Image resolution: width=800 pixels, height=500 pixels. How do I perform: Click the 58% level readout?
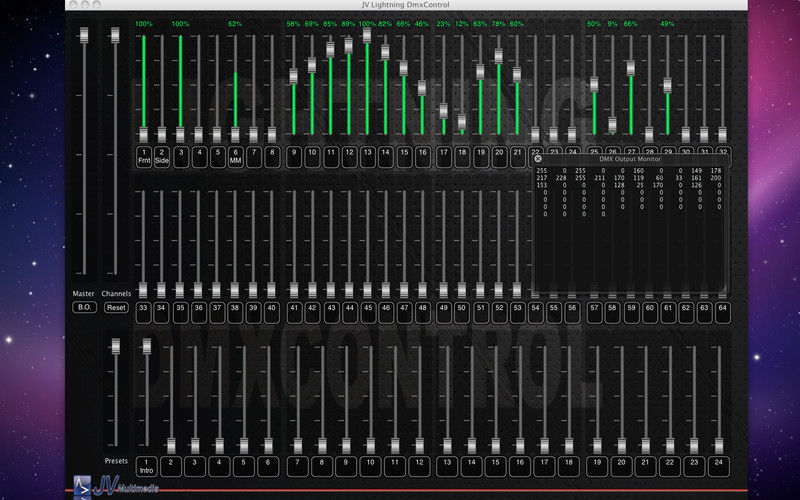(293, 23)
